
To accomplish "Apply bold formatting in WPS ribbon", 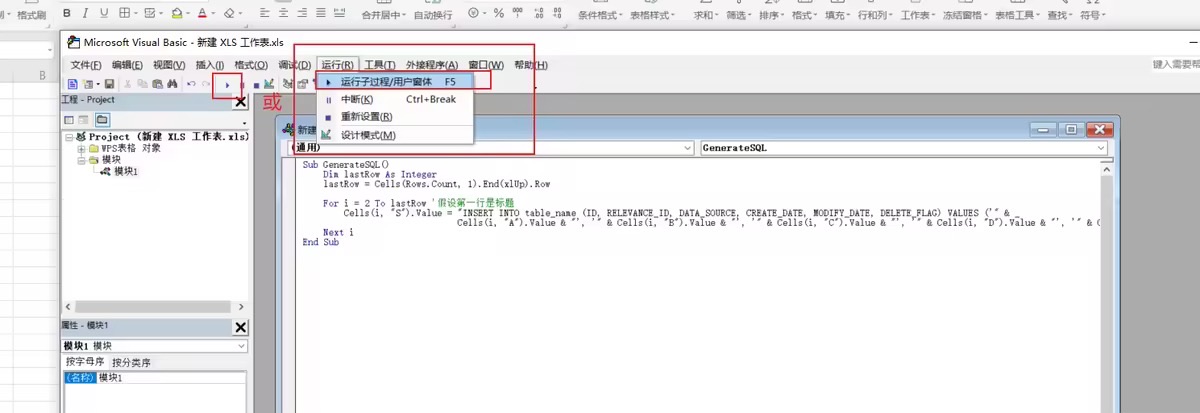I will point(67,13).
